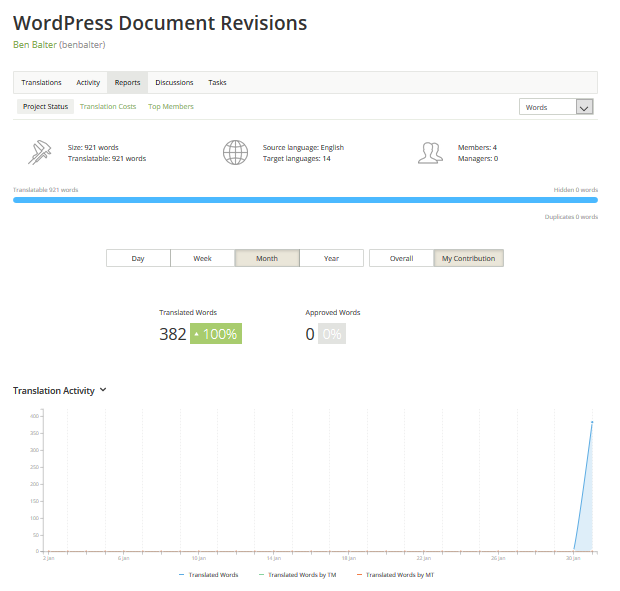Switch to the Overall statistics view
620x591 pixels.
tap(401, 258)
